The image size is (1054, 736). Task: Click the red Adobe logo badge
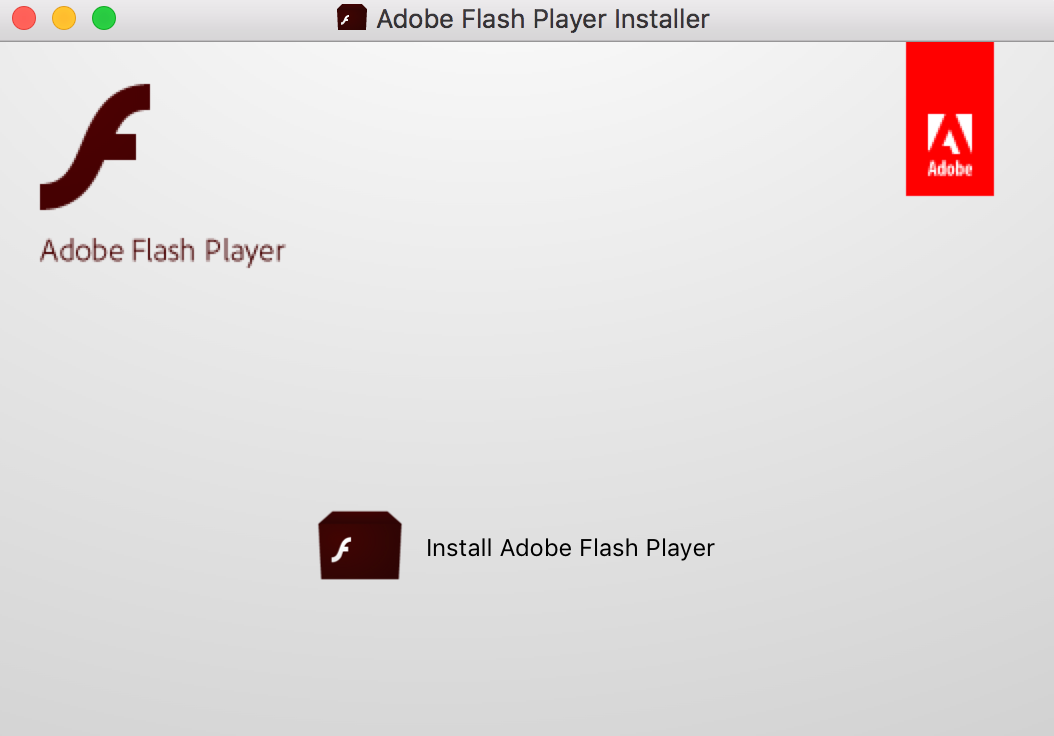click(x=949, y=118)
